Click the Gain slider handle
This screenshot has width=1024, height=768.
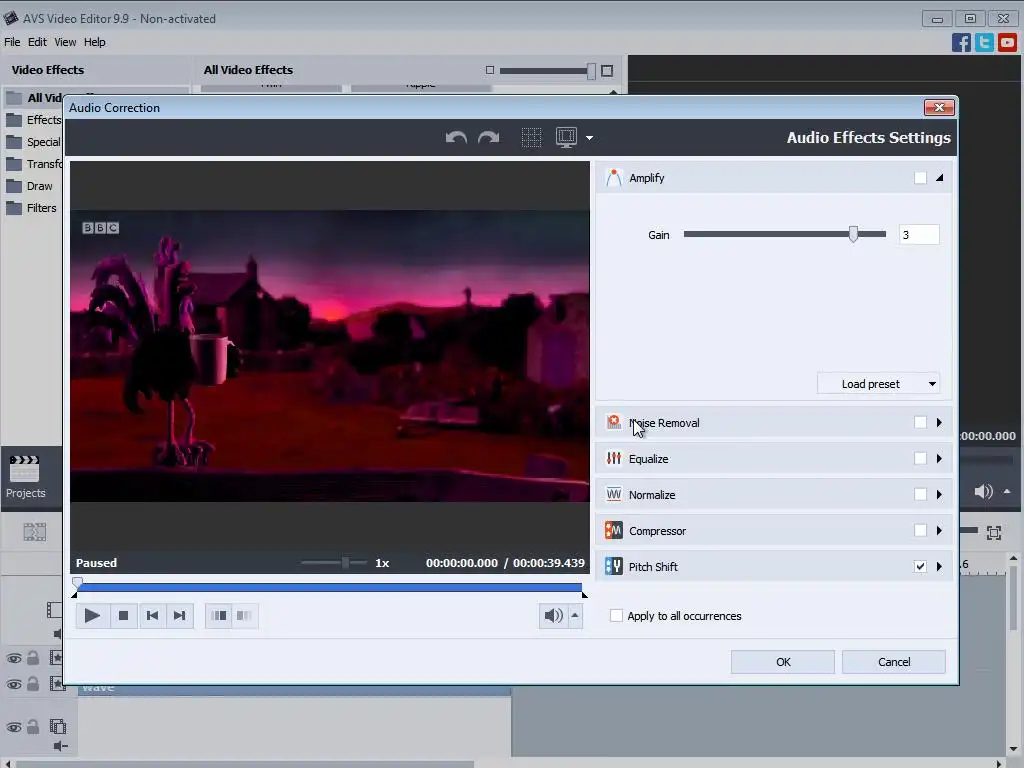tap(853, 234)
